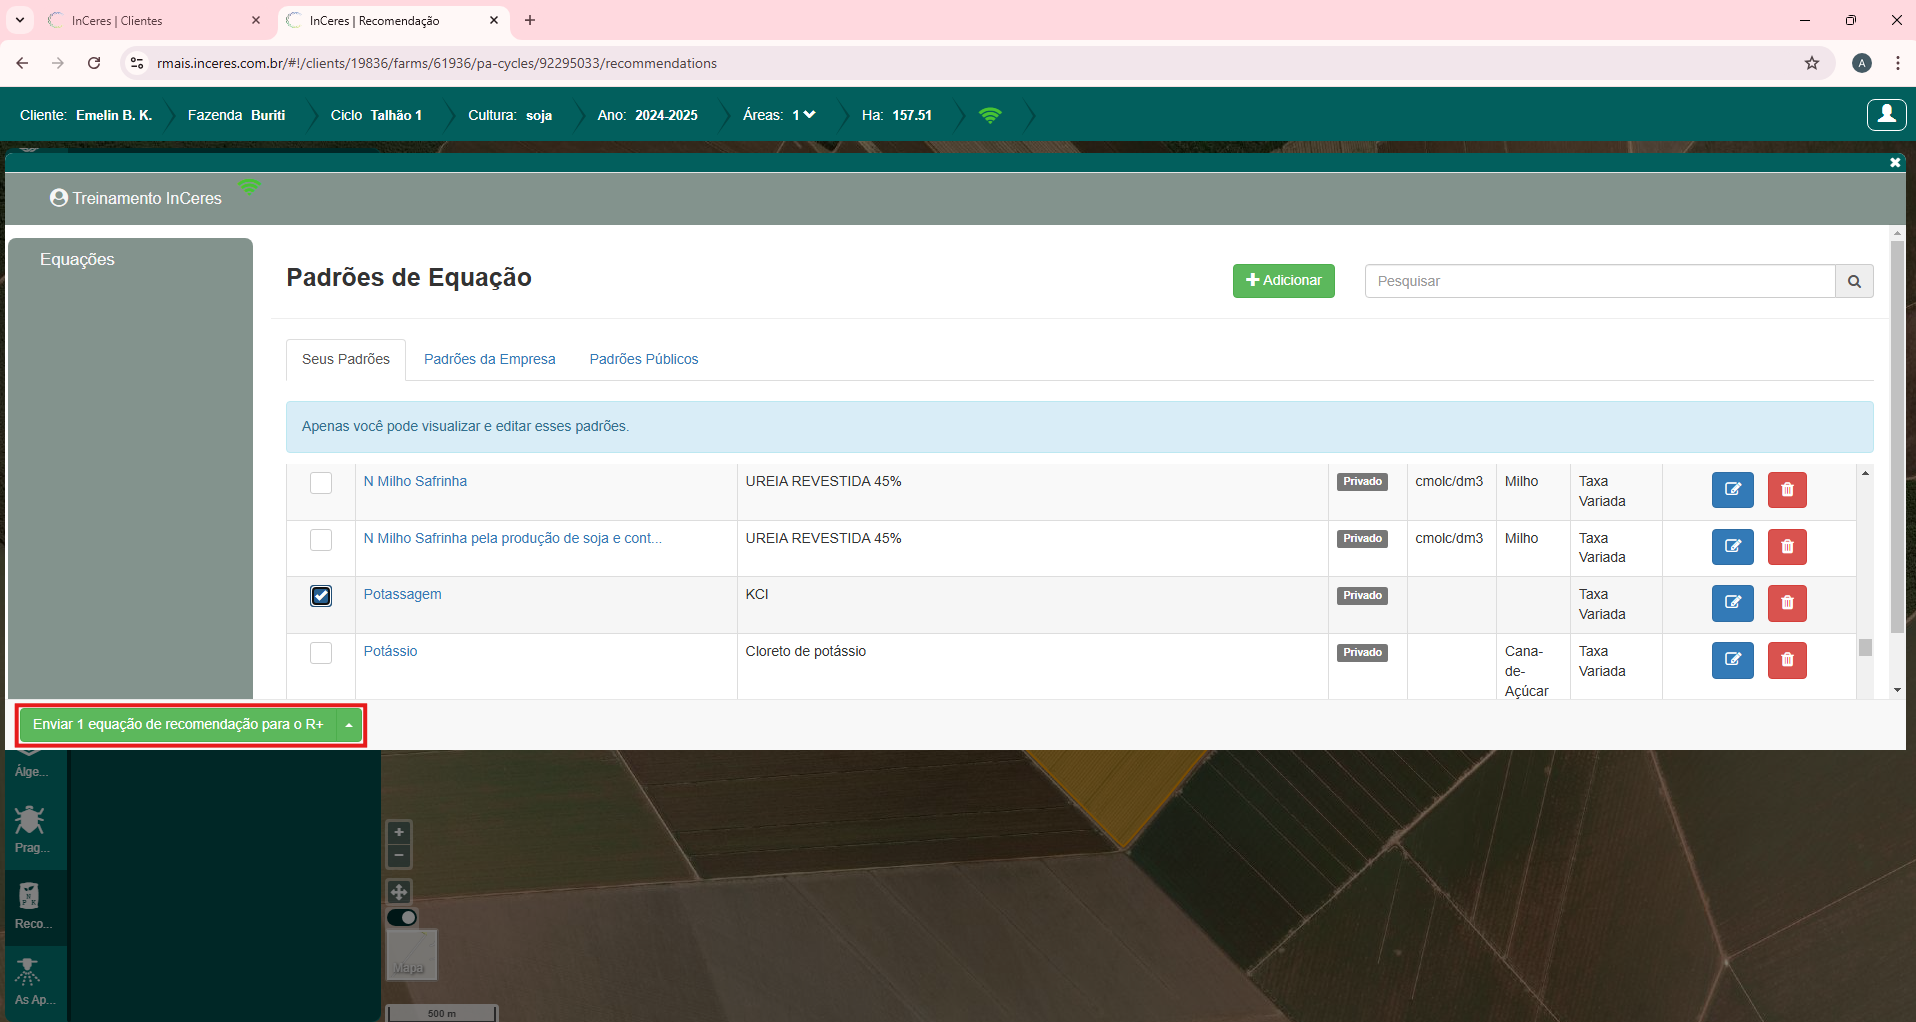Screen dimensions: 1916x1022
Task: Click the green wifi status icon in header
Action: pos(990,115)
